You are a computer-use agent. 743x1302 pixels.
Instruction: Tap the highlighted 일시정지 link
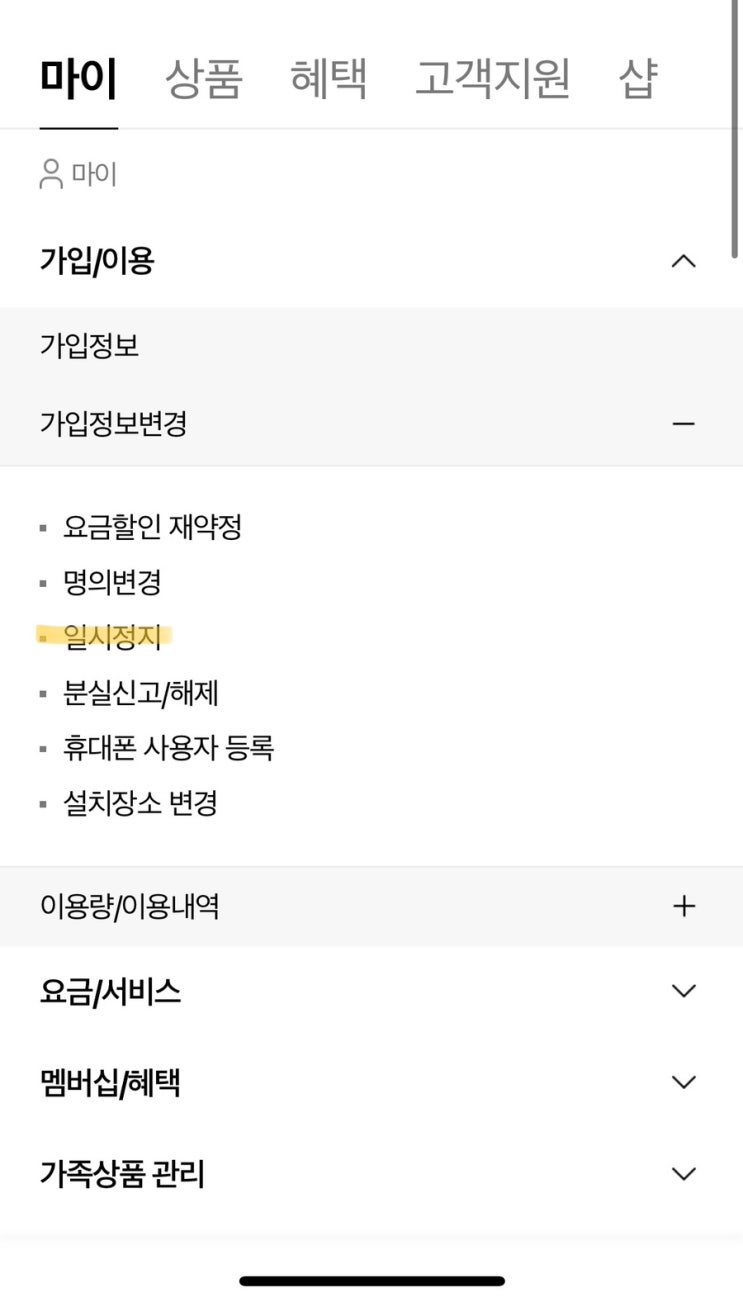[112, 637]
